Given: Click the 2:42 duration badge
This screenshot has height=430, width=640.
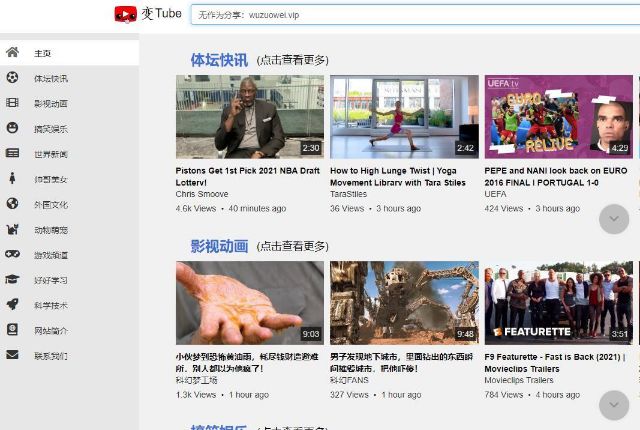Looking at the screenshot, I should click(x=465, y=148).
